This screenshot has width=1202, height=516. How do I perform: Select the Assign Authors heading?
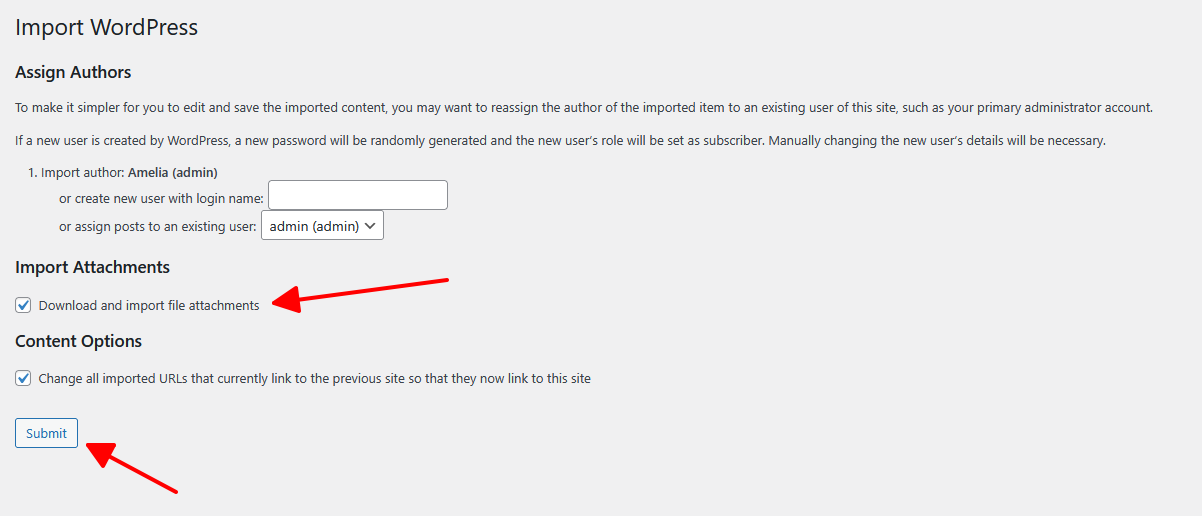73,72
